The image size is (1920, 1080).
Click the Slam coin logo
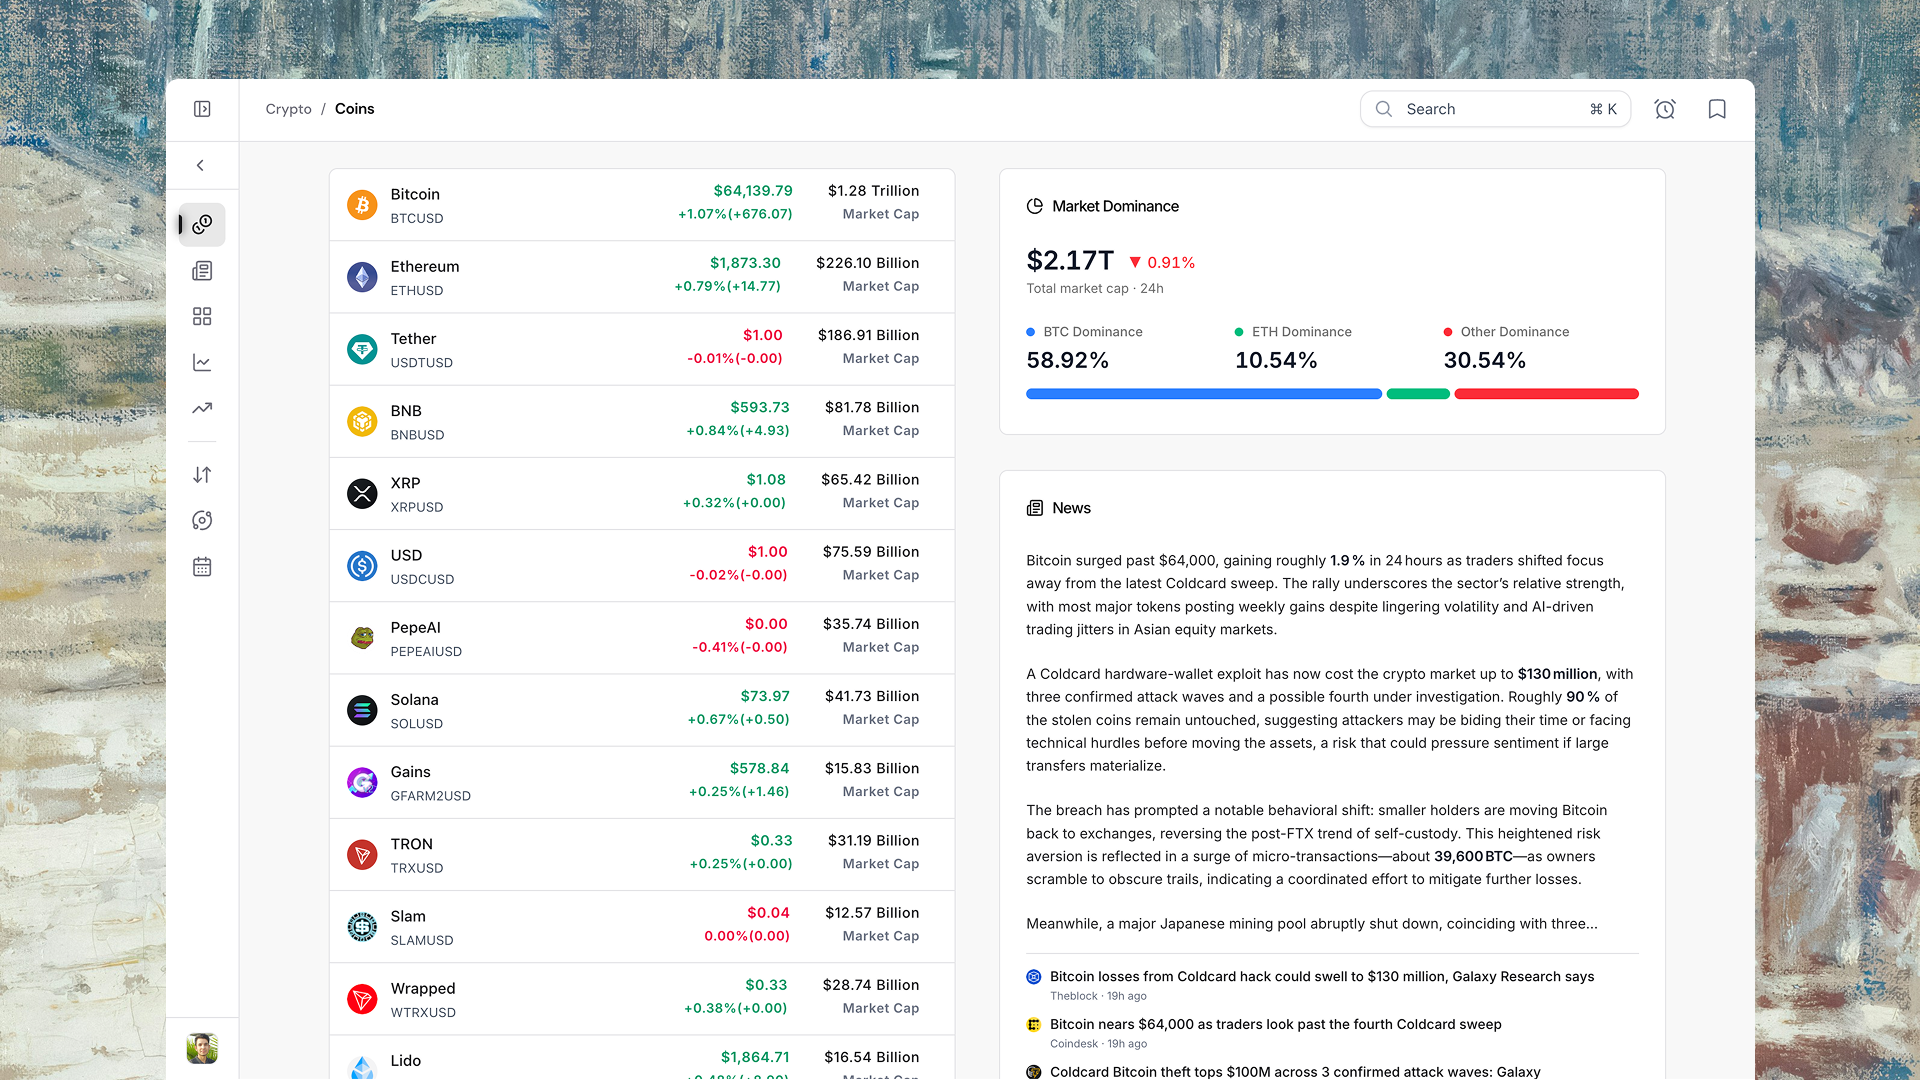tap(362, 927)
